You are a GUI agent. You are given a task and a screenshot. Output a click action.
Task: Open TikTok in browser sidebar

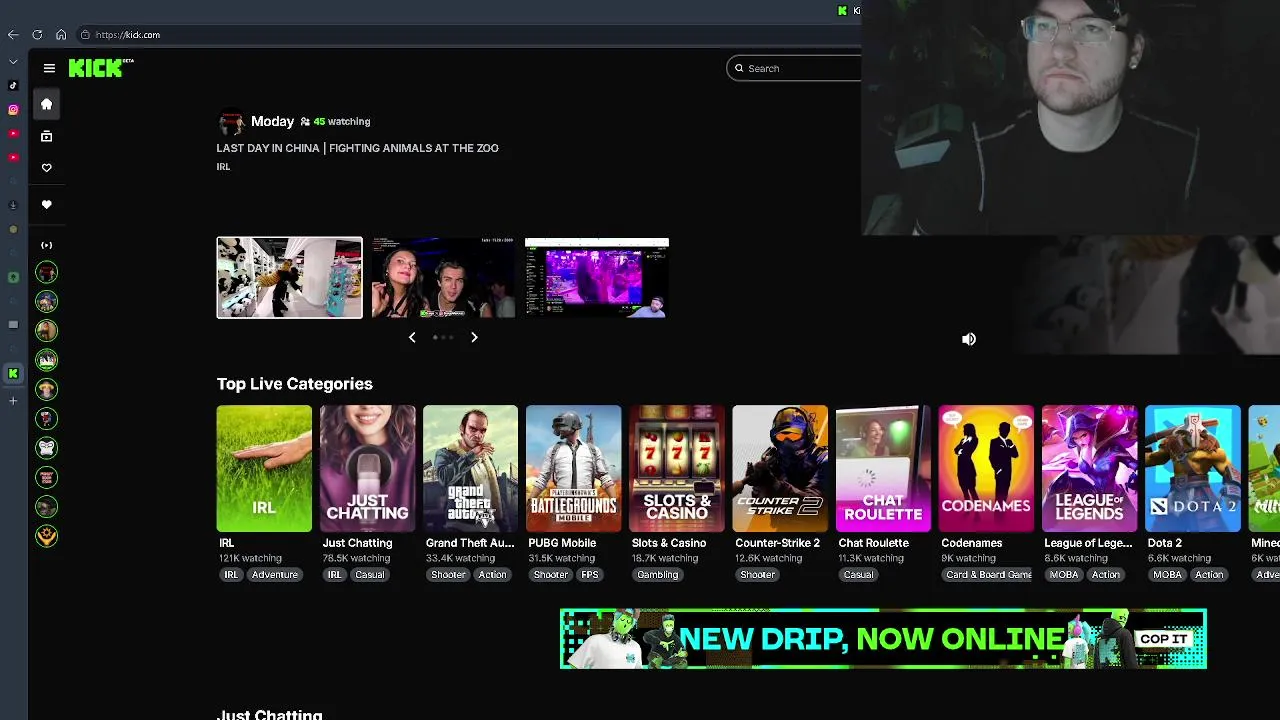tap(13, 86)
